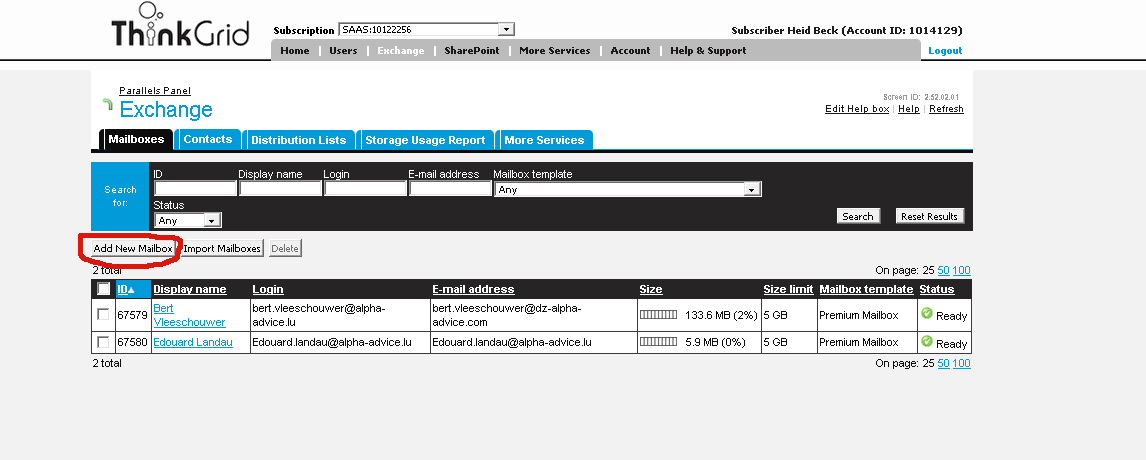This screenshot has height=460, width=1146.
Task: Open the Mailbox template dropdown
Action: coord(628,189)
